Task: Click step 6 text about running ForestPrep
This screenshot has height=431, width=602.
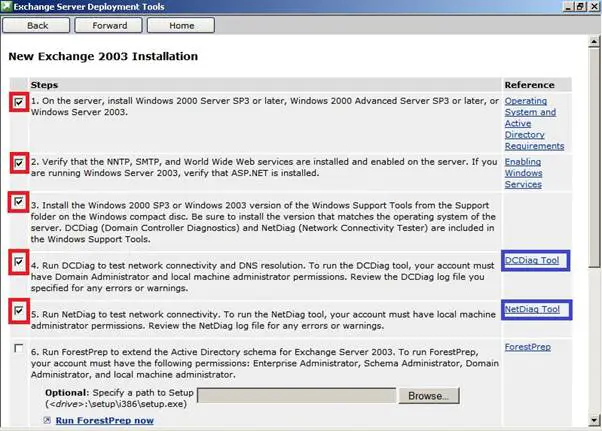Action: 265,363
